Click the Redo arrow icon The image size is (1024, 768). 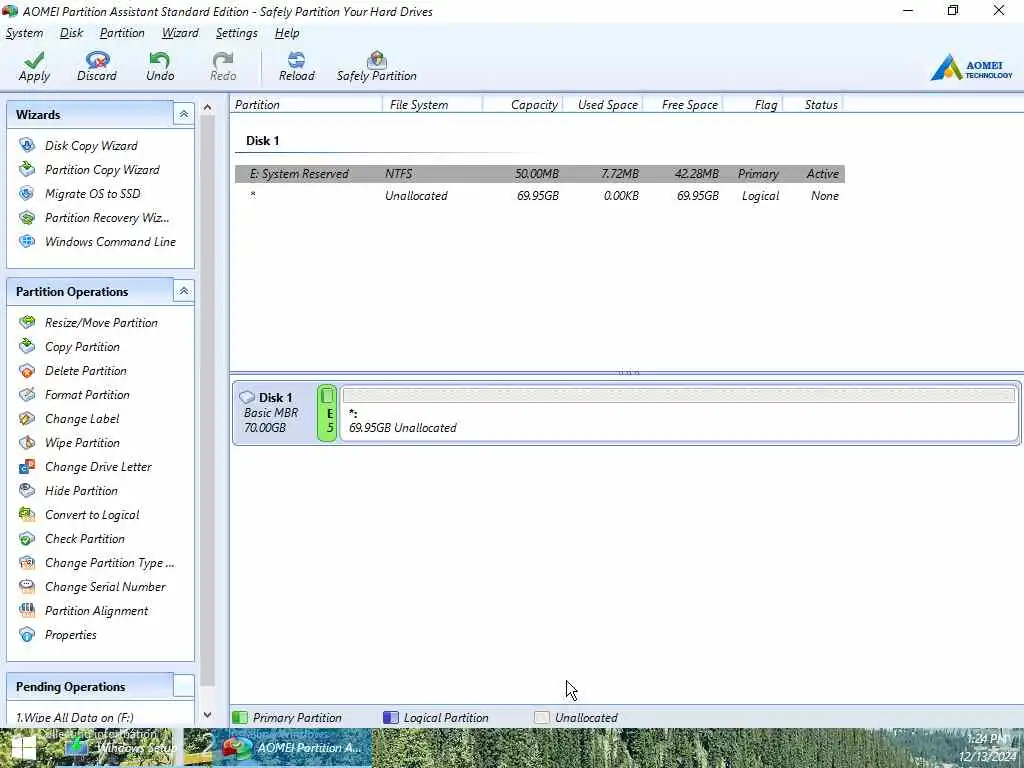[x=223, y=60]
